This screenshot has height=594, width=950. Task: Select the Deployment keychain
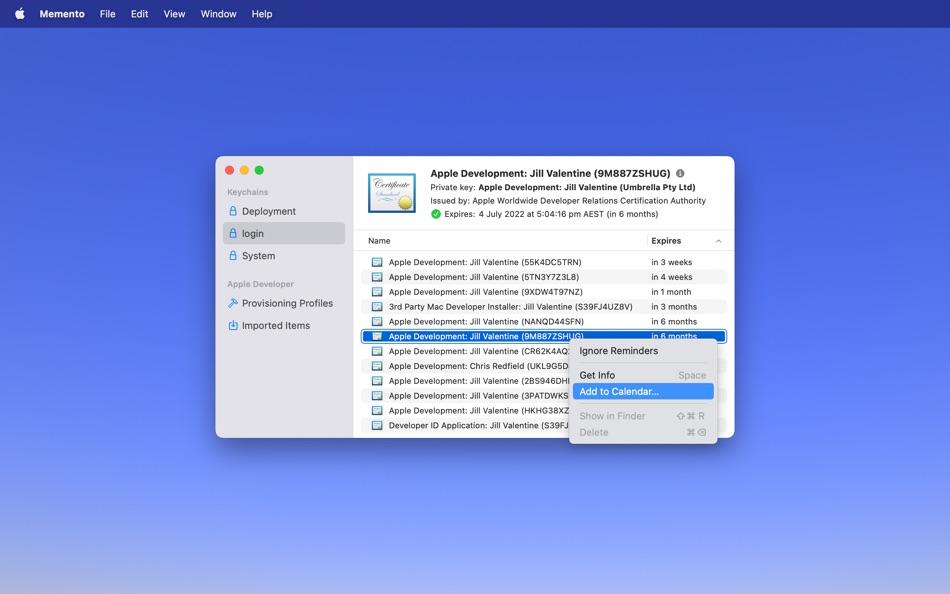(x=284, y=211)
